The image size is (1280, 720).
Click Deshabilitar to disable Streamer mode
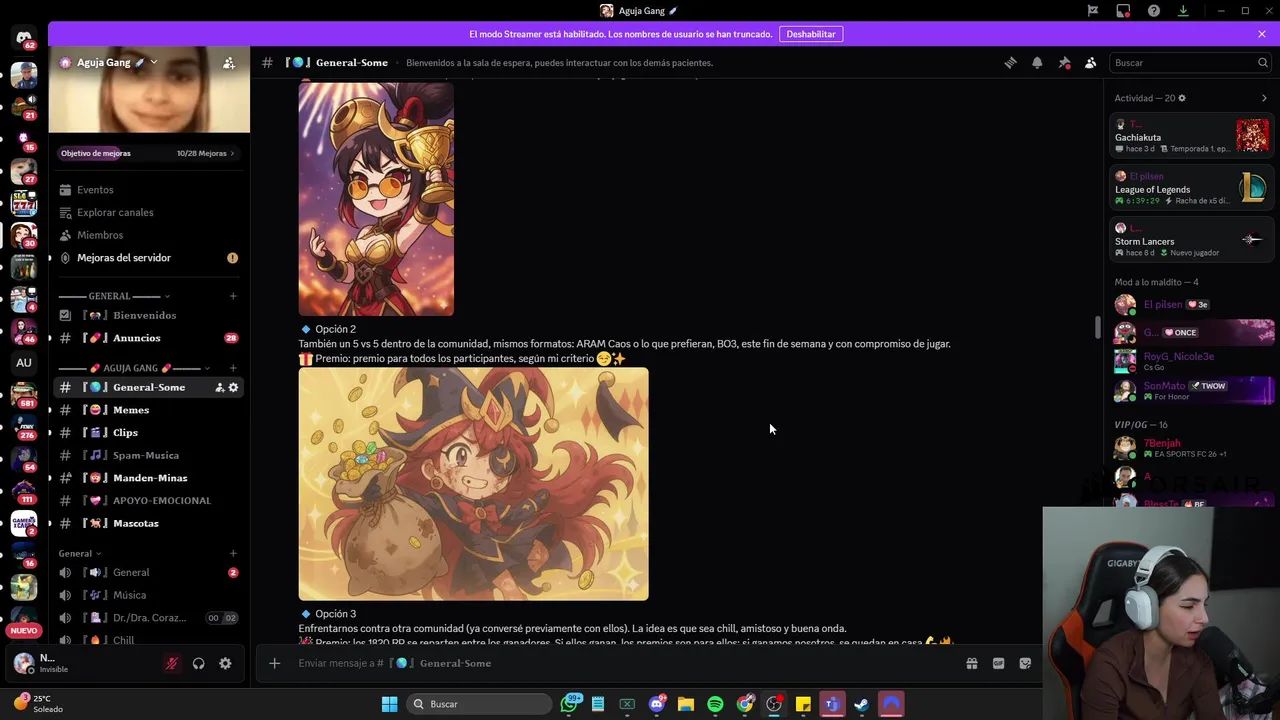(x=811, y=34)
